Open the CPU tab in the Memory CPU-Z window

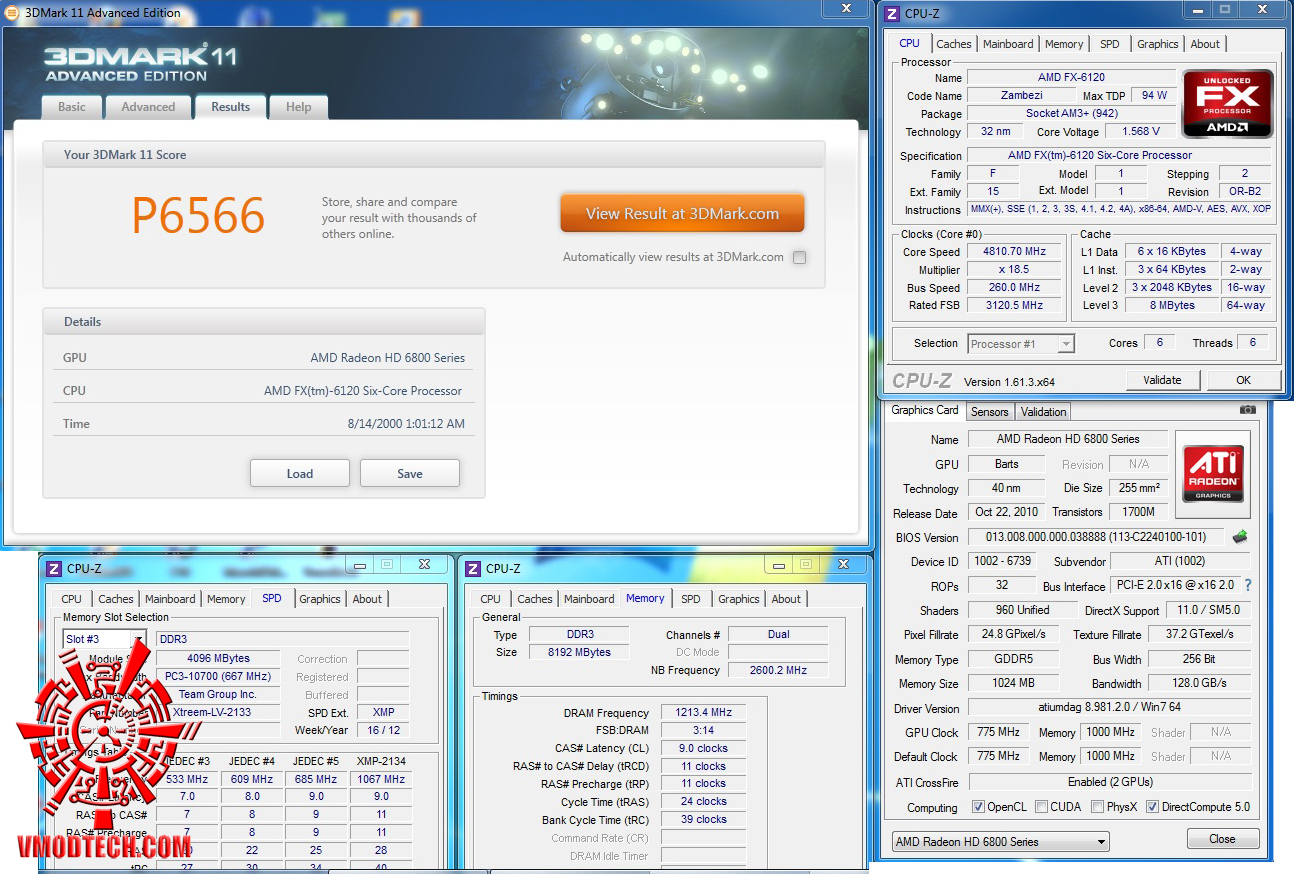(491, 599)
